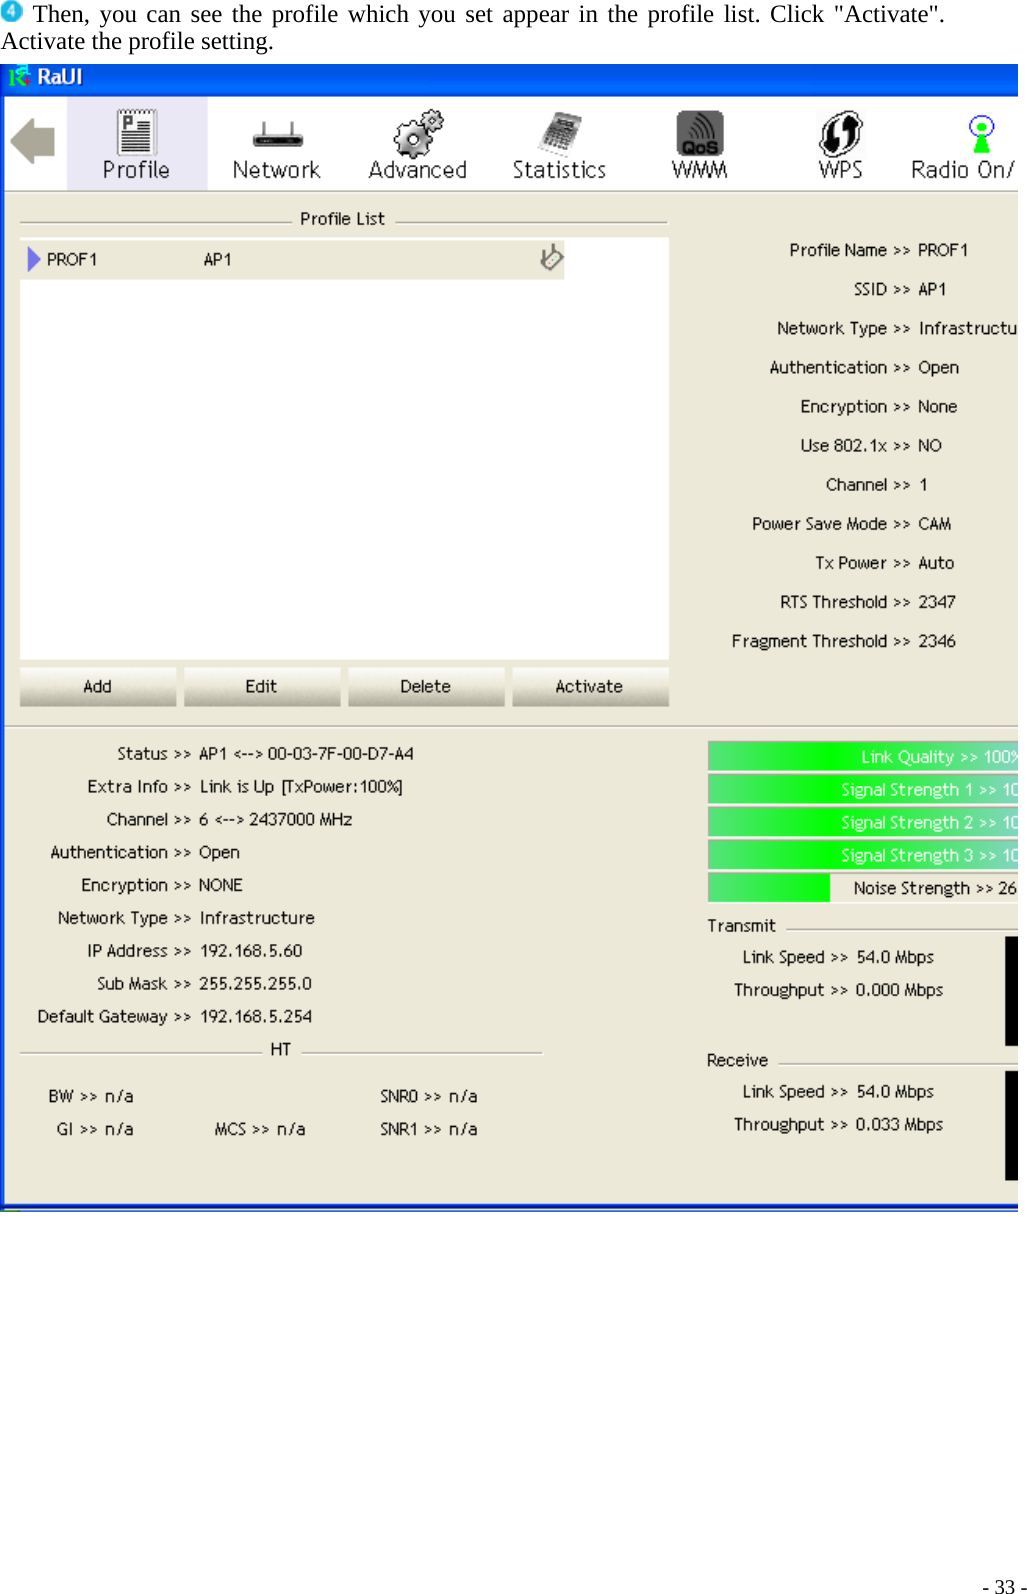Image resolution: width=1027 pixels, height=1594 pixels.
Task: Select the Statistics label
Action: tap(560, 170)
